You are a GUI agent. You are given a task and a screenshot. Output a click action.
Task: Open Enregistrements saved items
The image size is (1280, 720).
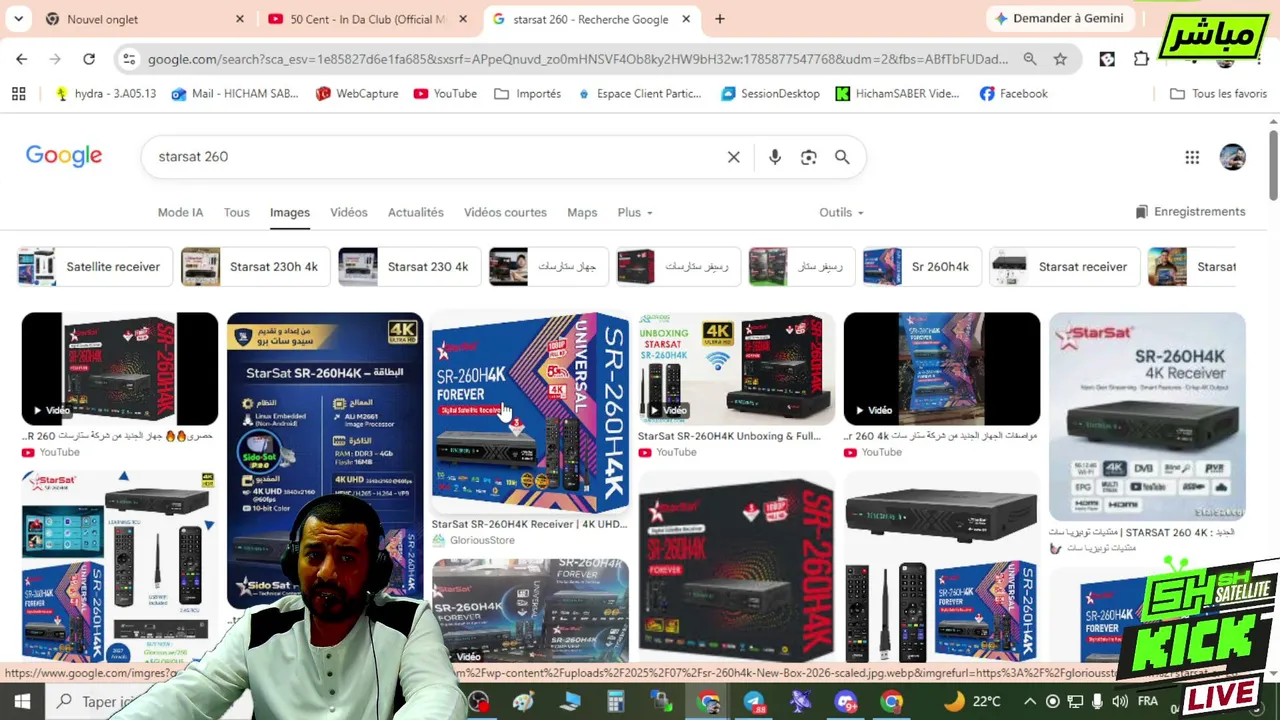(x=1190, y=212)
